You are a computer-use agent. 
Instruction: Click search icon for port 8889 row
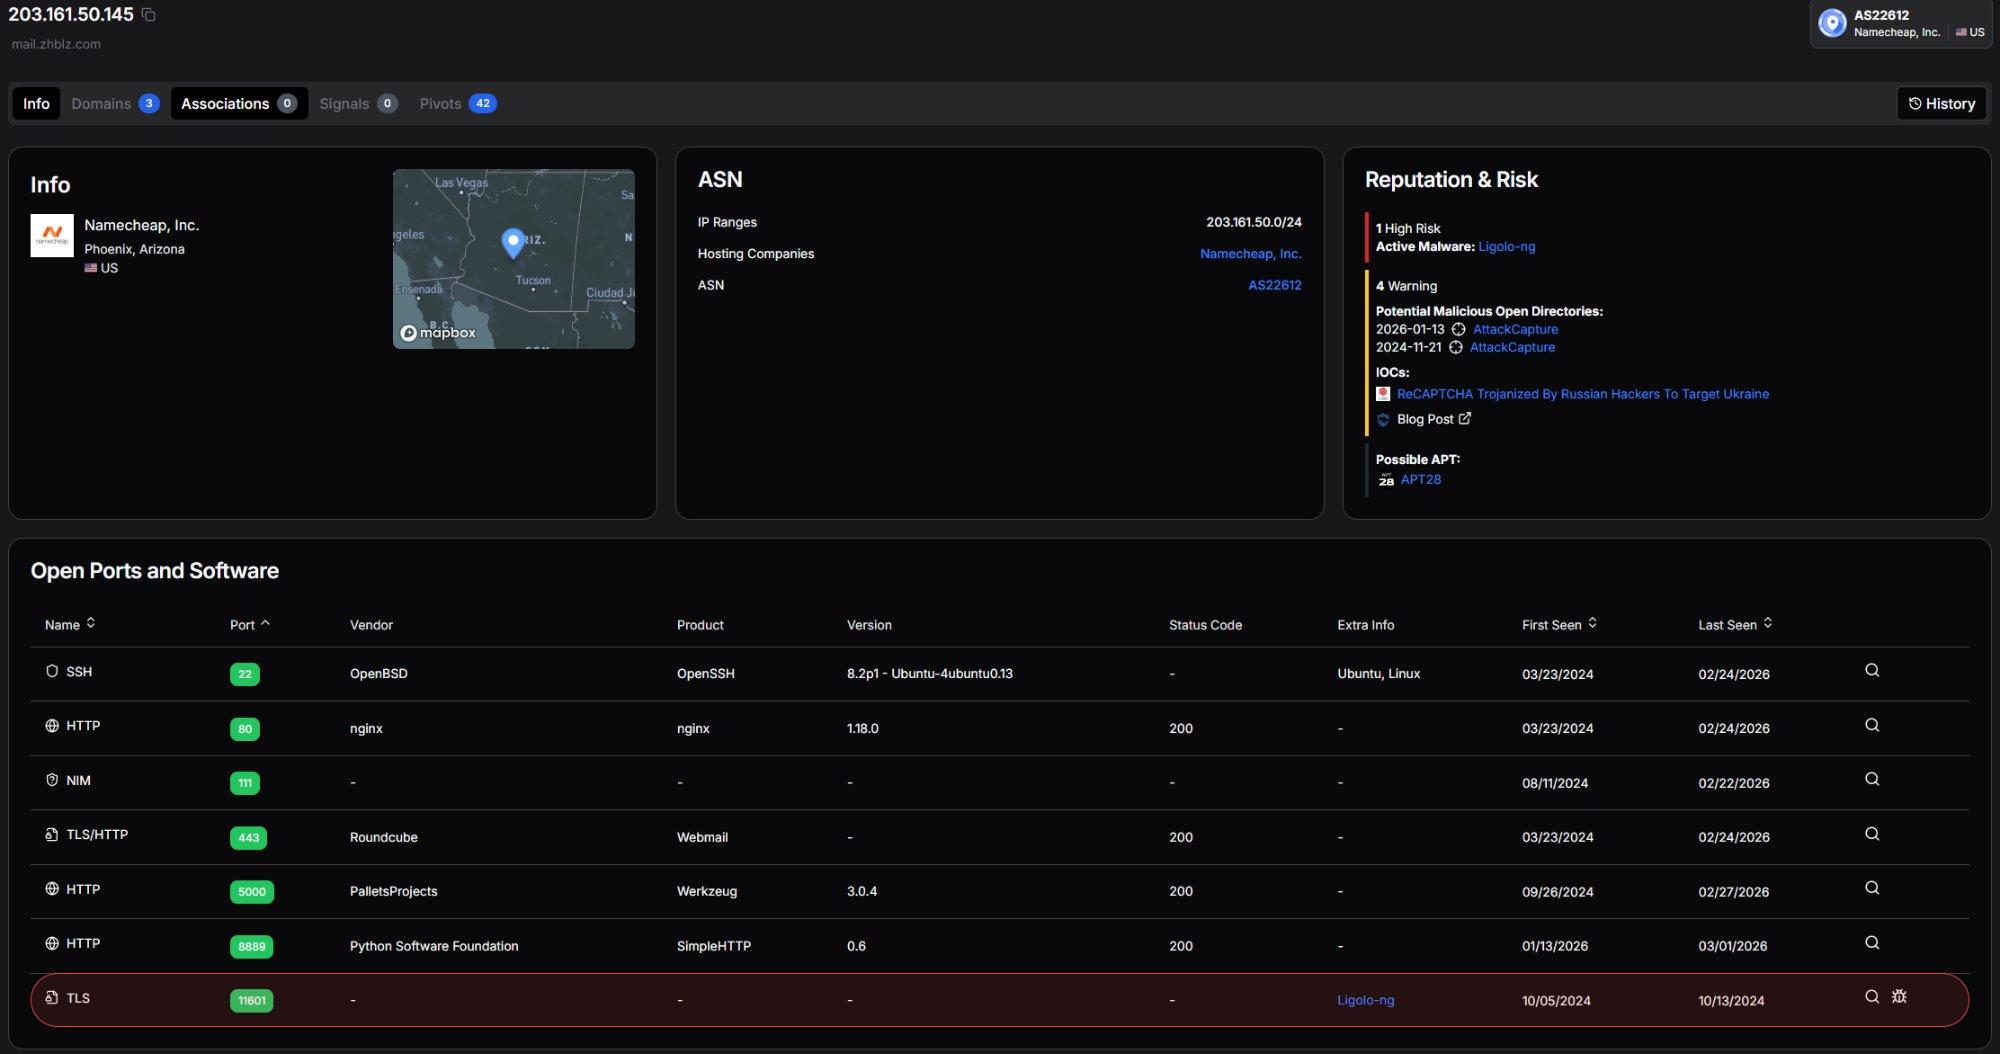point(1872,943)
